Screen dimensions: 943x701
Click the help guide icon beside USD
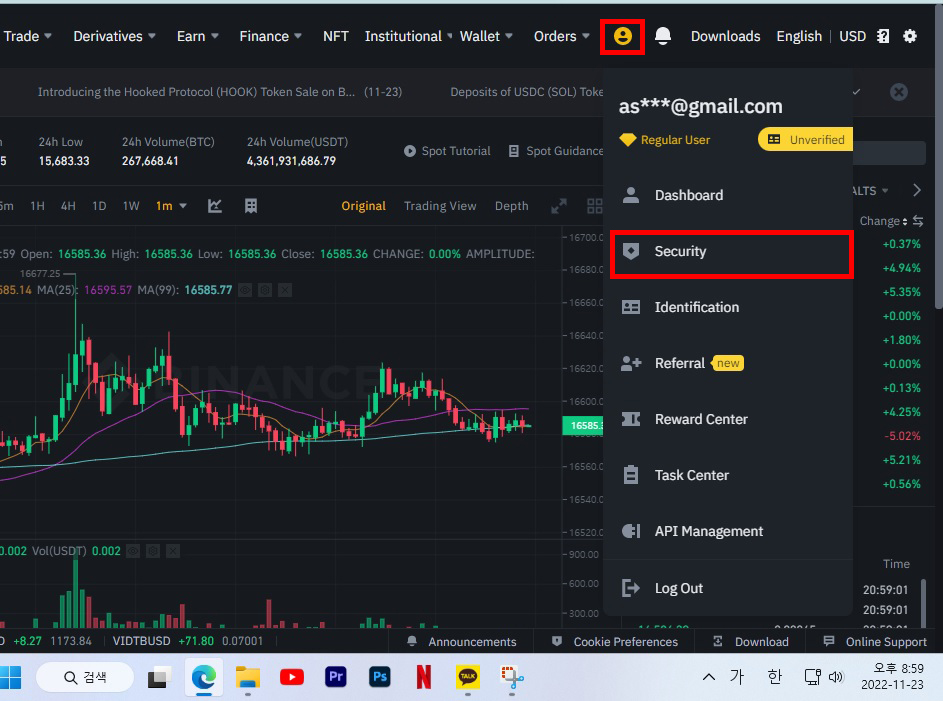(883, 36)
